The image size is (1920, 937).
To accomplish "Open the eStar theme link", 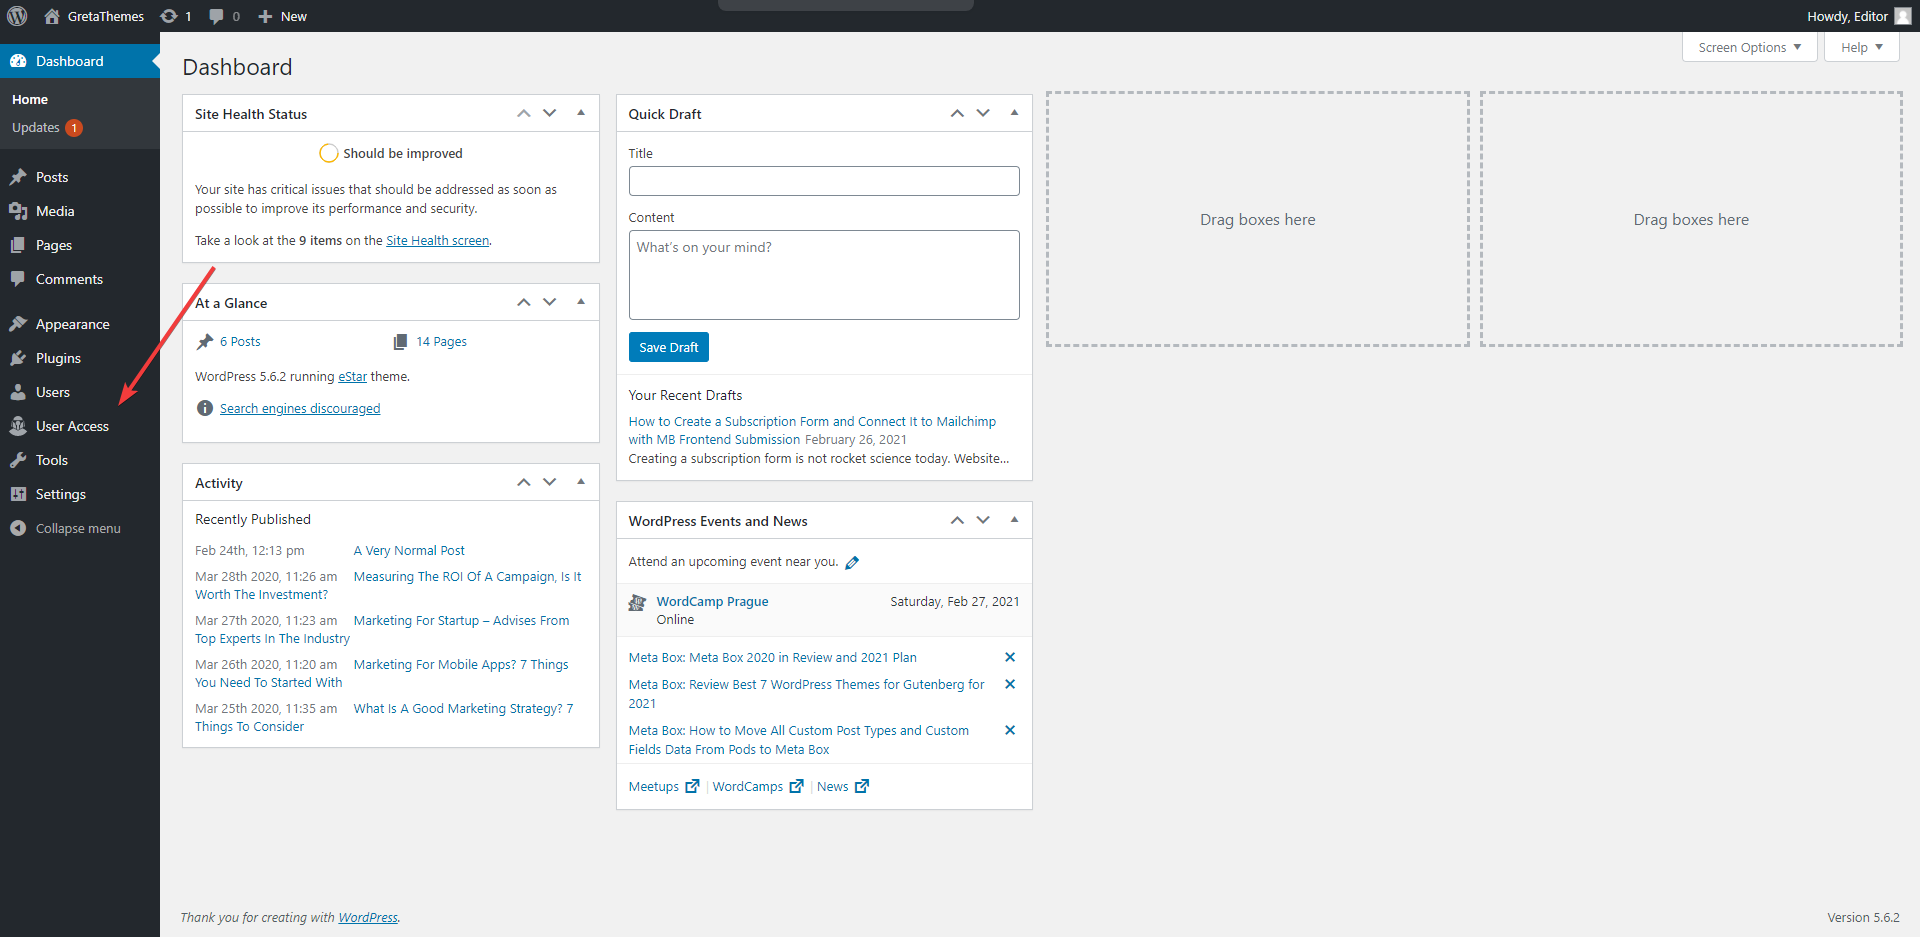I will click(x=352, y=377).
